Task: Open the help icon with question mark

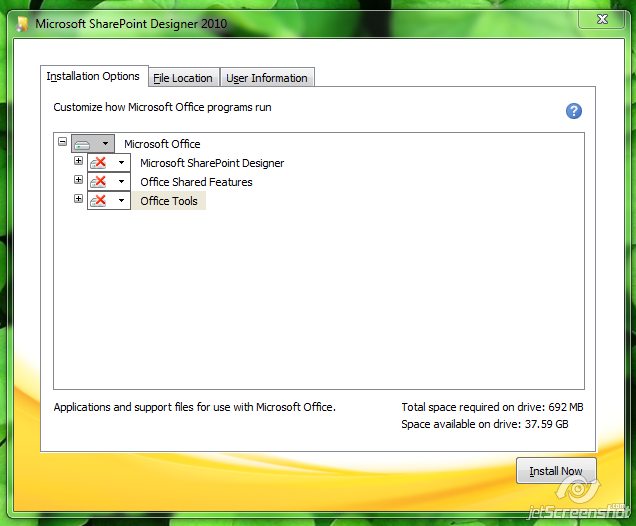Action: tap(574, 111)
